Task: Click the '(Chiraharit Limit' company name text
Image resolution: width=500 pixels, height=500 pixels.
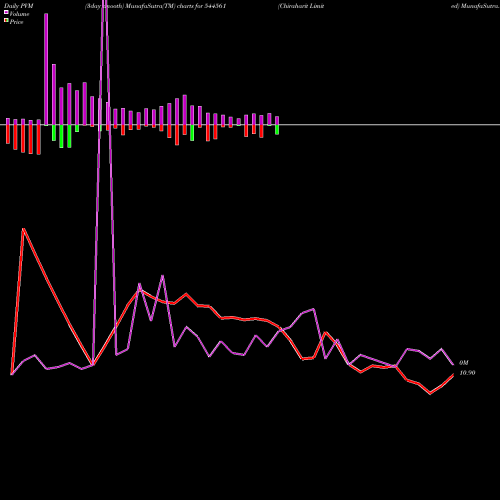Action: point(301,6)
